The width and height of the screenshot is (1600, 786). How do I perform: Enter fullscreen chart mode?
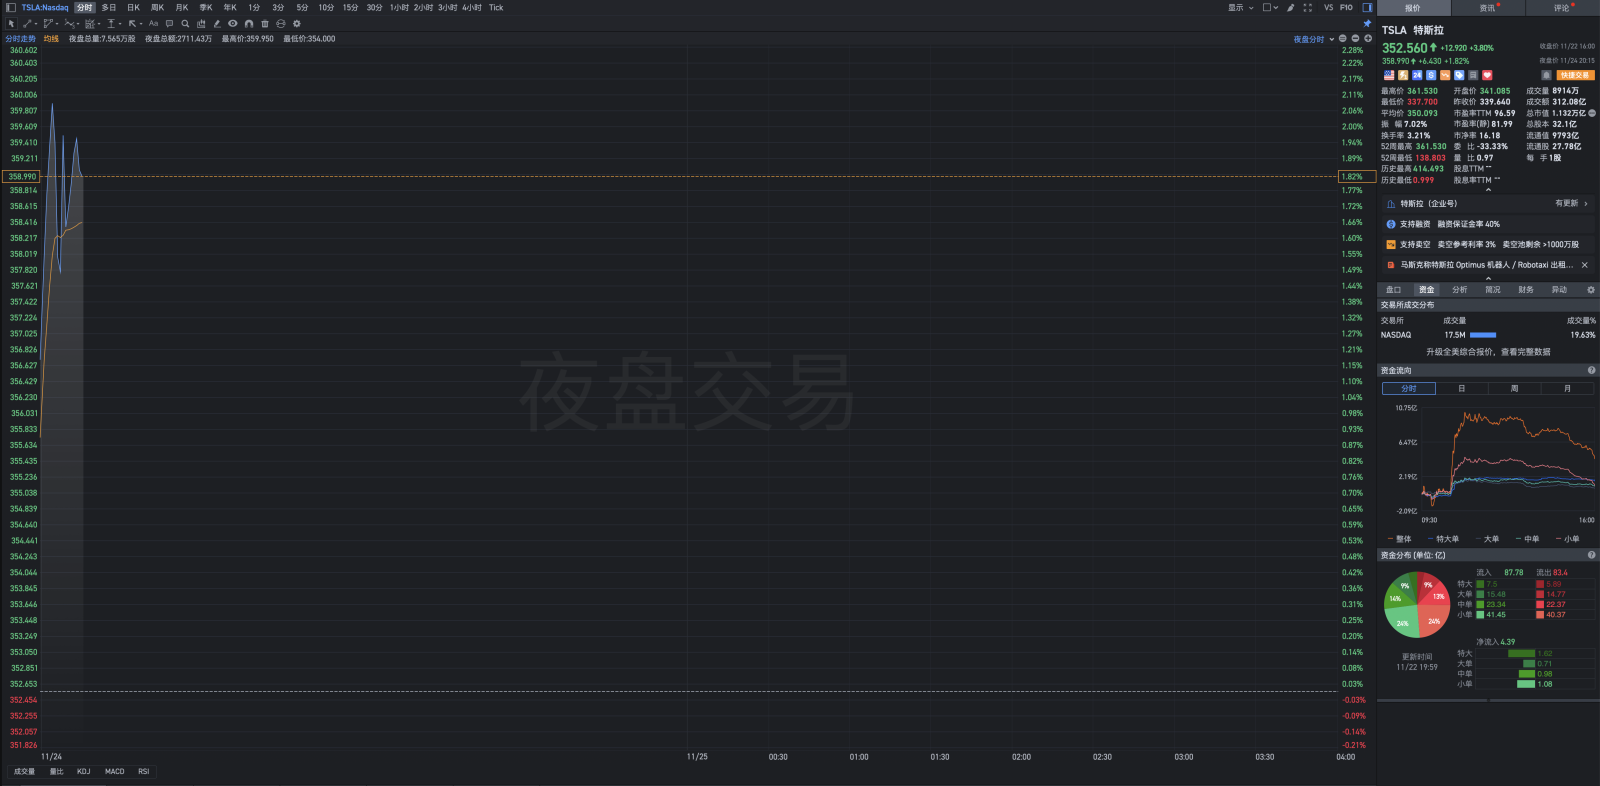point(1308,7)
